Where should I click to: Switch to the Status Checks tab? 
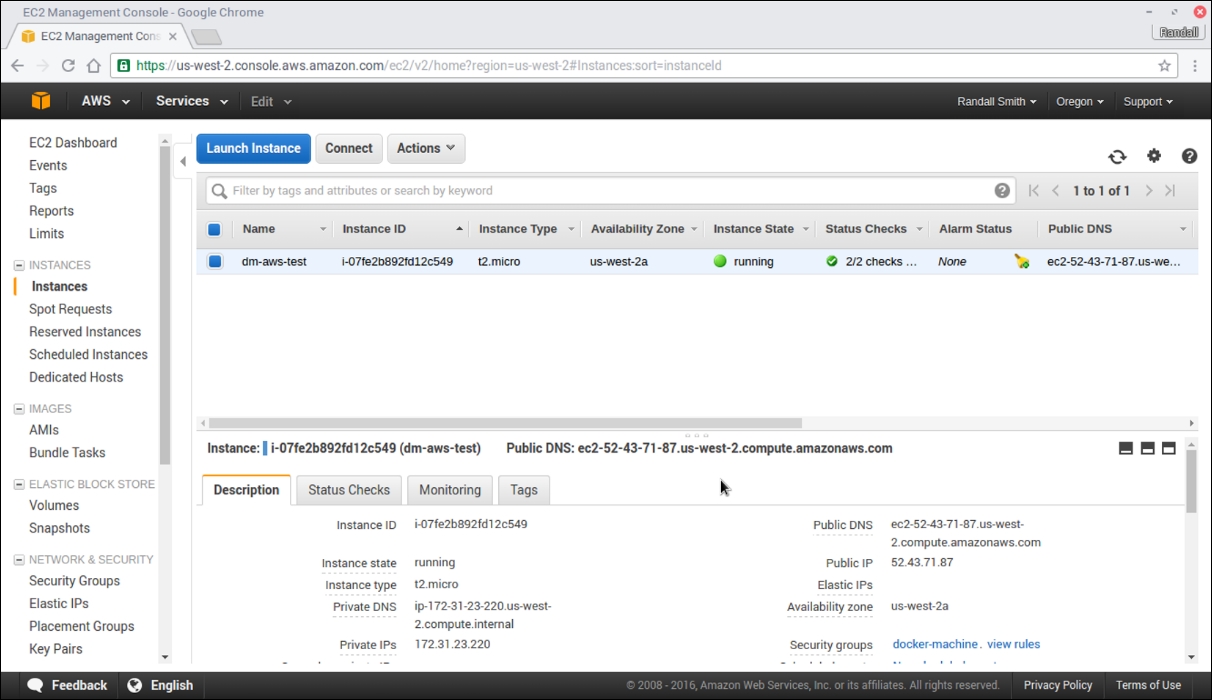click(349, 490)
